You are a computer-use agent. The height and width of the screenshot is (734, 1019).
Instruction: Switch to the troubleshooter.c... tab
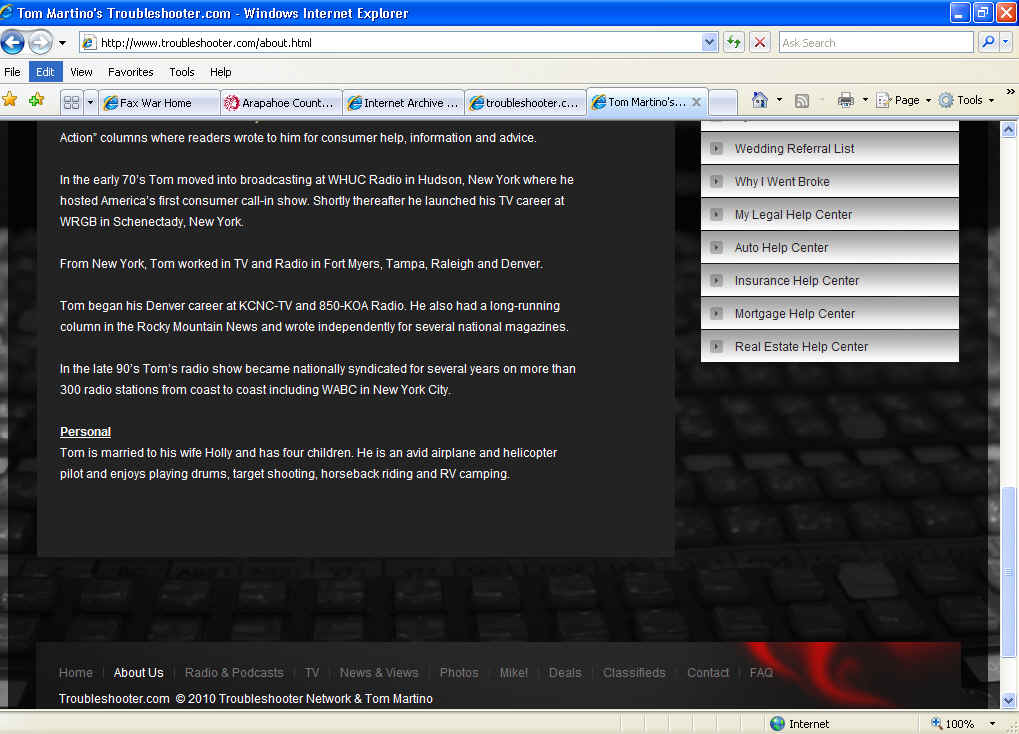click(525, 103)
